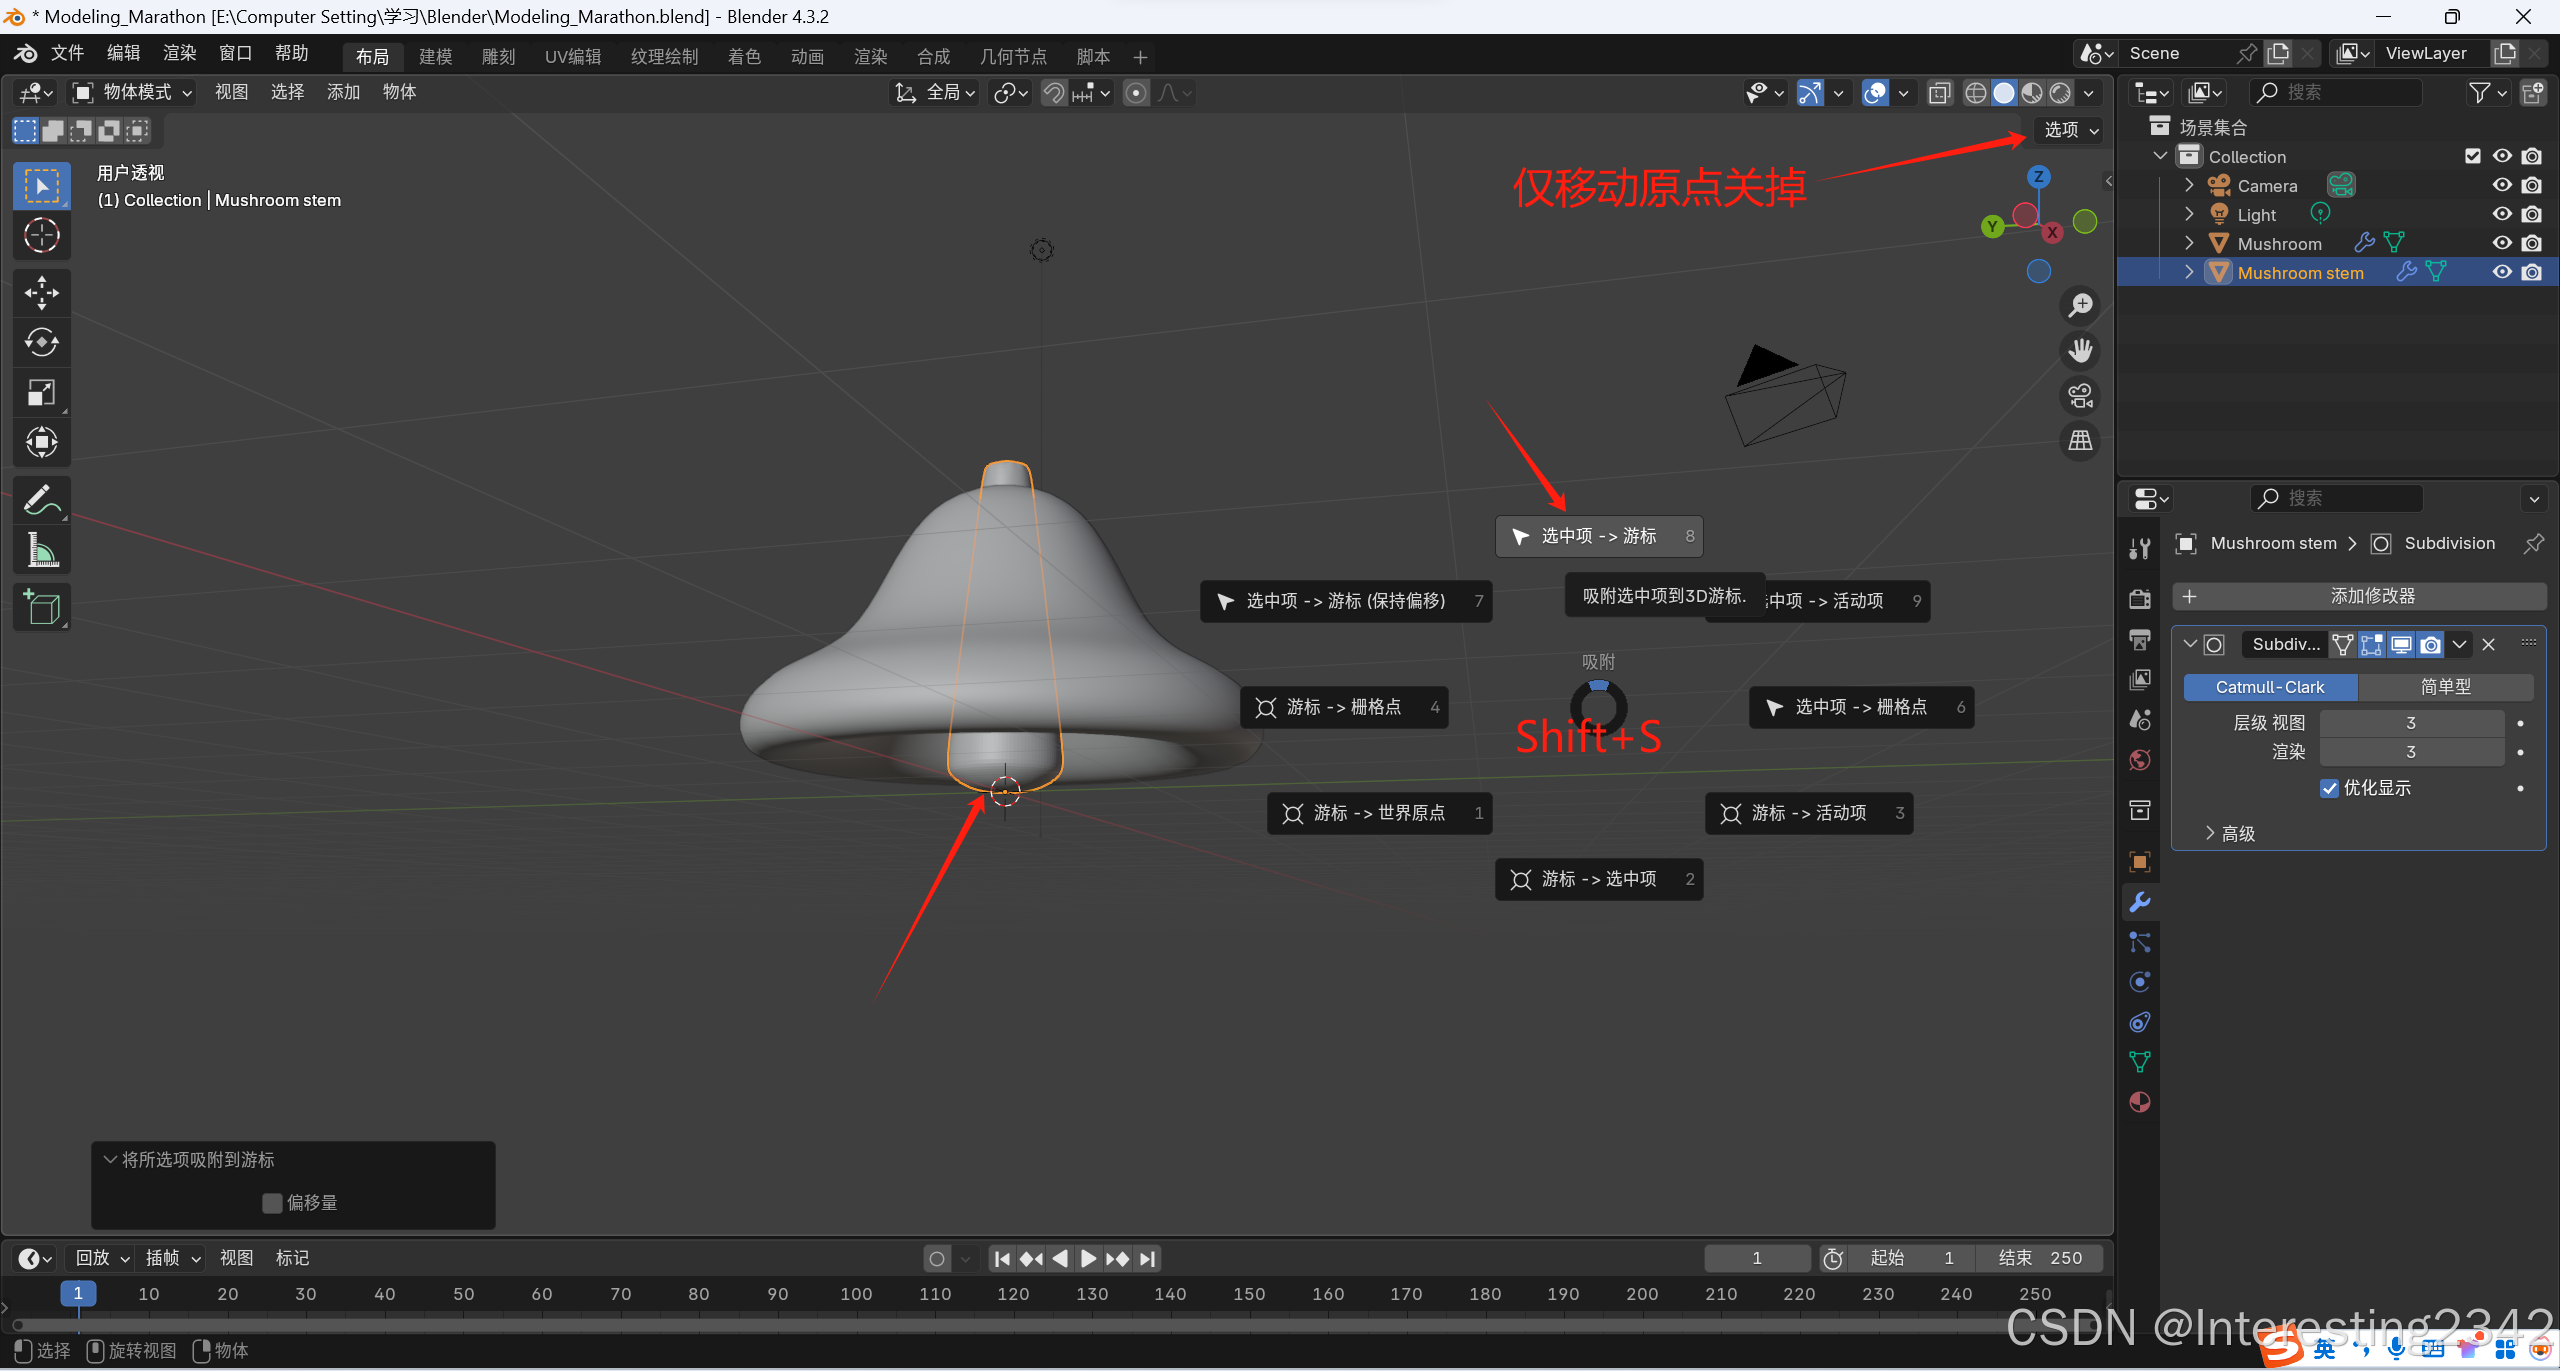The height and width of the screenshot is (1371, 2560).
Task: Click the Add Cube tool icon
Action: (41, 607)
